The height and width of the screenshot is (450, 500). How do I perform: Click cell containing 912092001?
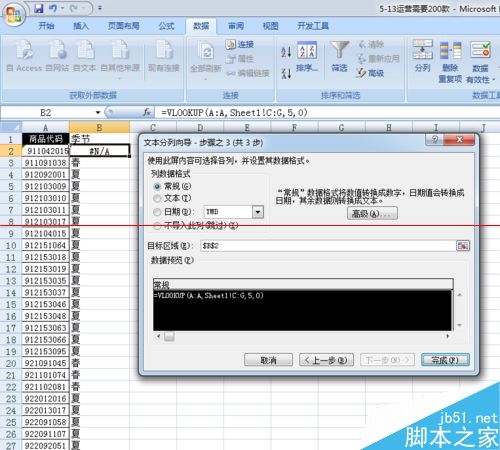click(x=45, y=174)
